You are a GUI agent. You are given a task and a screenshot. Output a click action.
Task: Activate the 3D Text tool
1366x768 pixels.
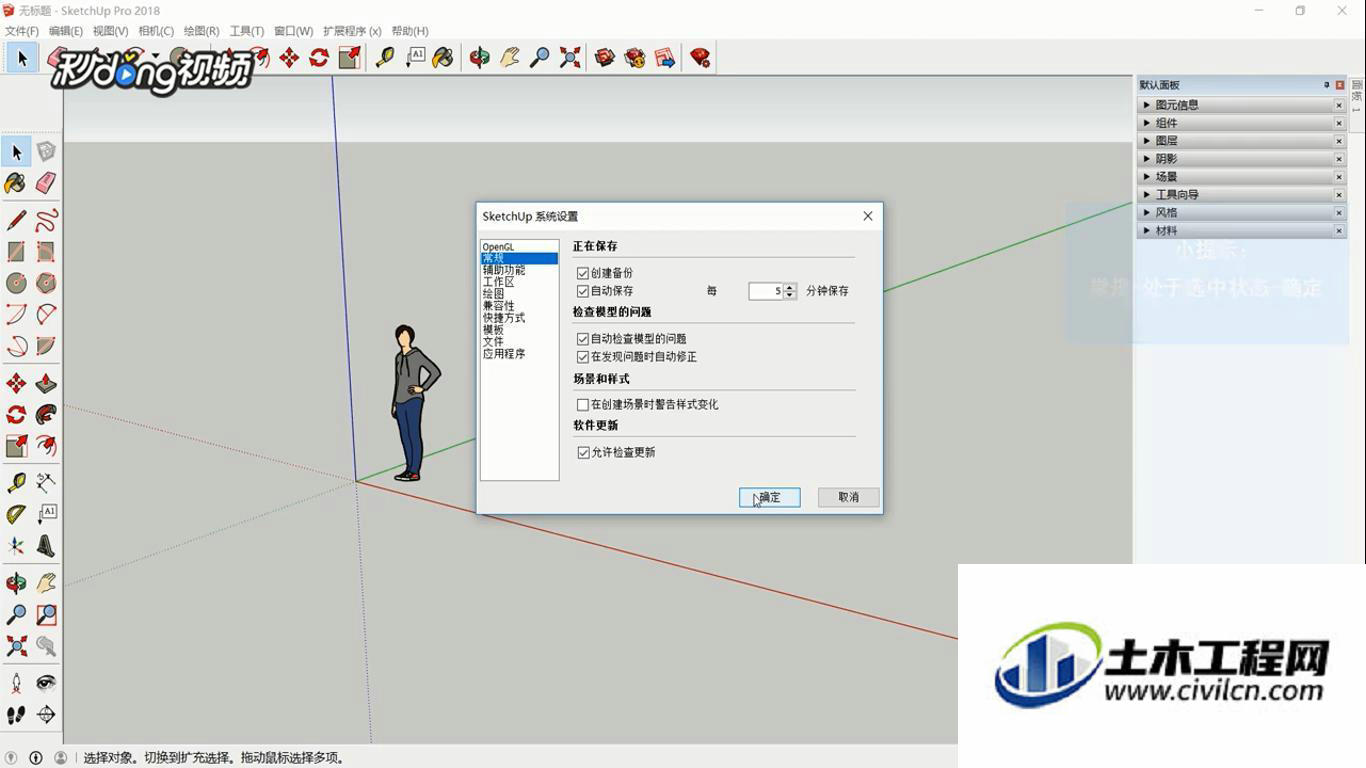pos(46,546)
